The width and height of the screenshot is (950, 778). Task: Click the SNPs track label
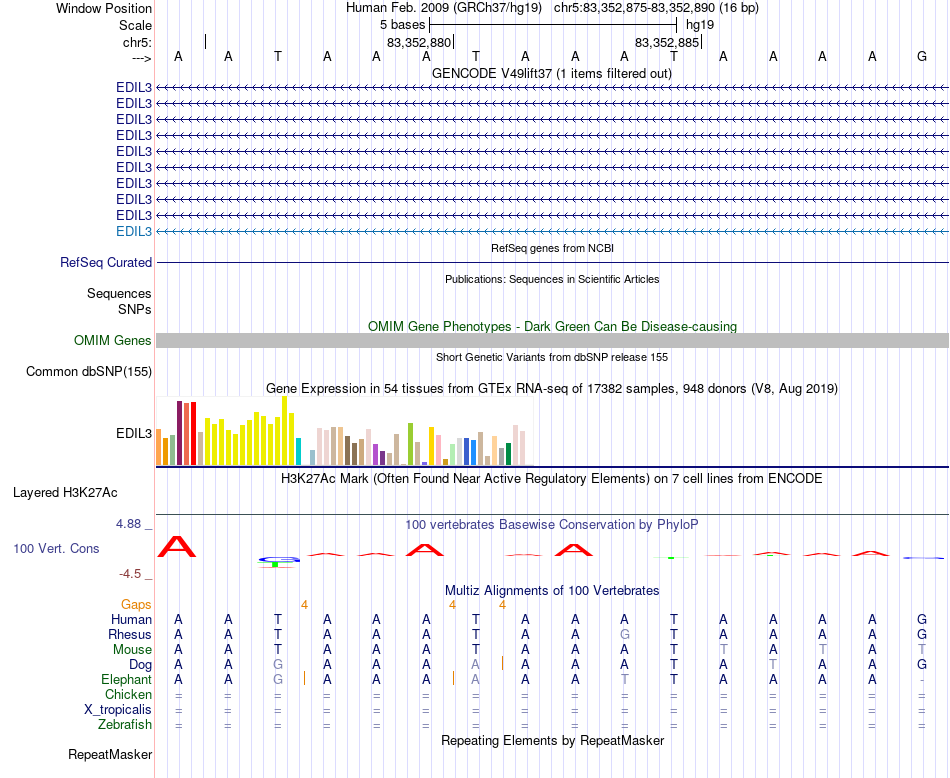[x=135, y=309]
